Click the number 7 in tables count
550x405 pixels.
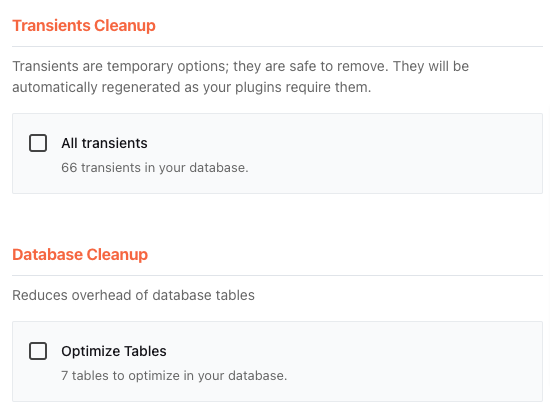click(65, 376)
